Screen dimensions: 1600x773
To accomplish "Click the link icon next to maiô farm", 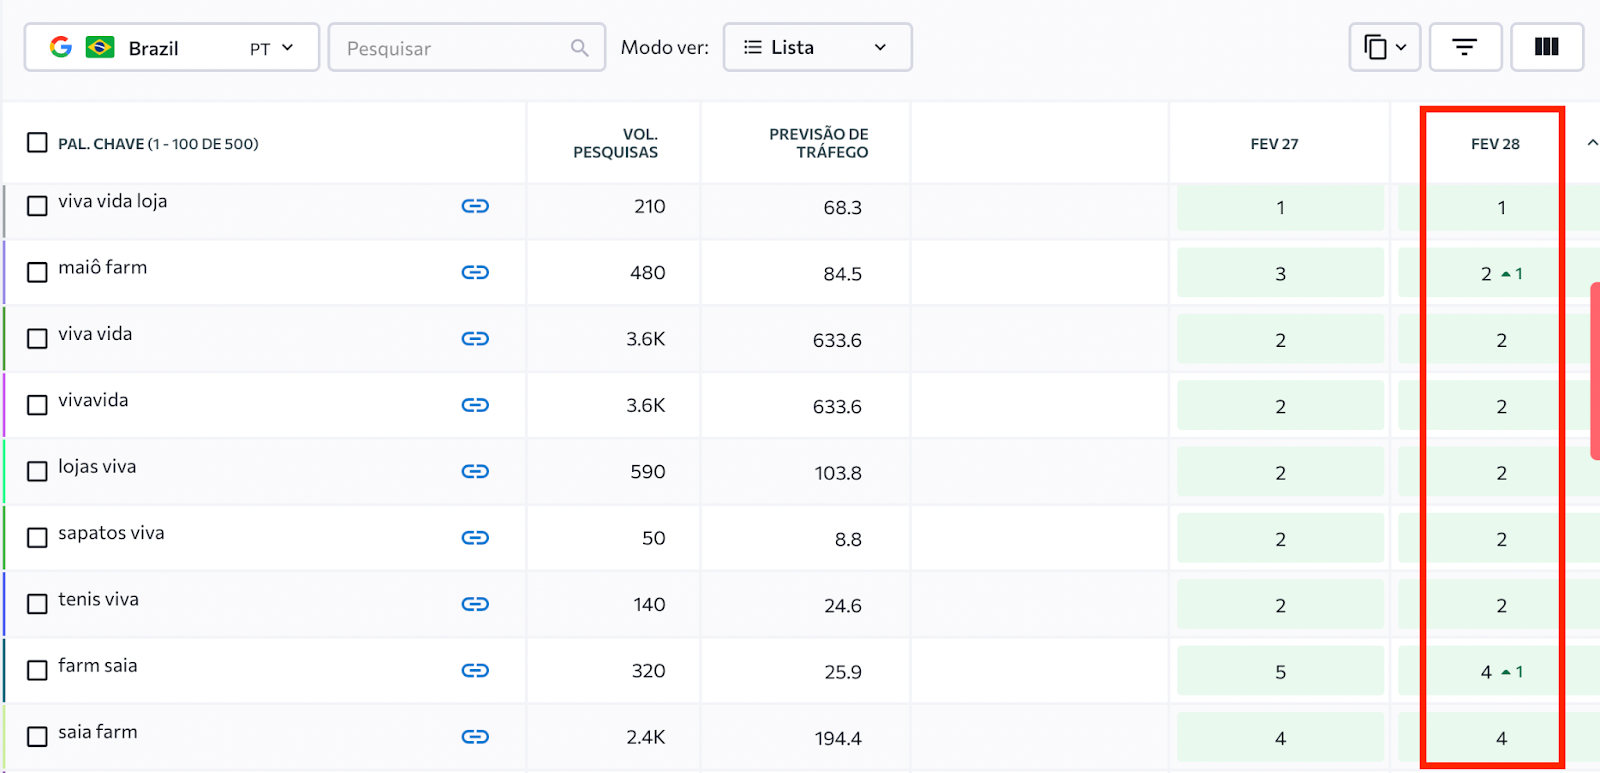I will tap(475, 272).
